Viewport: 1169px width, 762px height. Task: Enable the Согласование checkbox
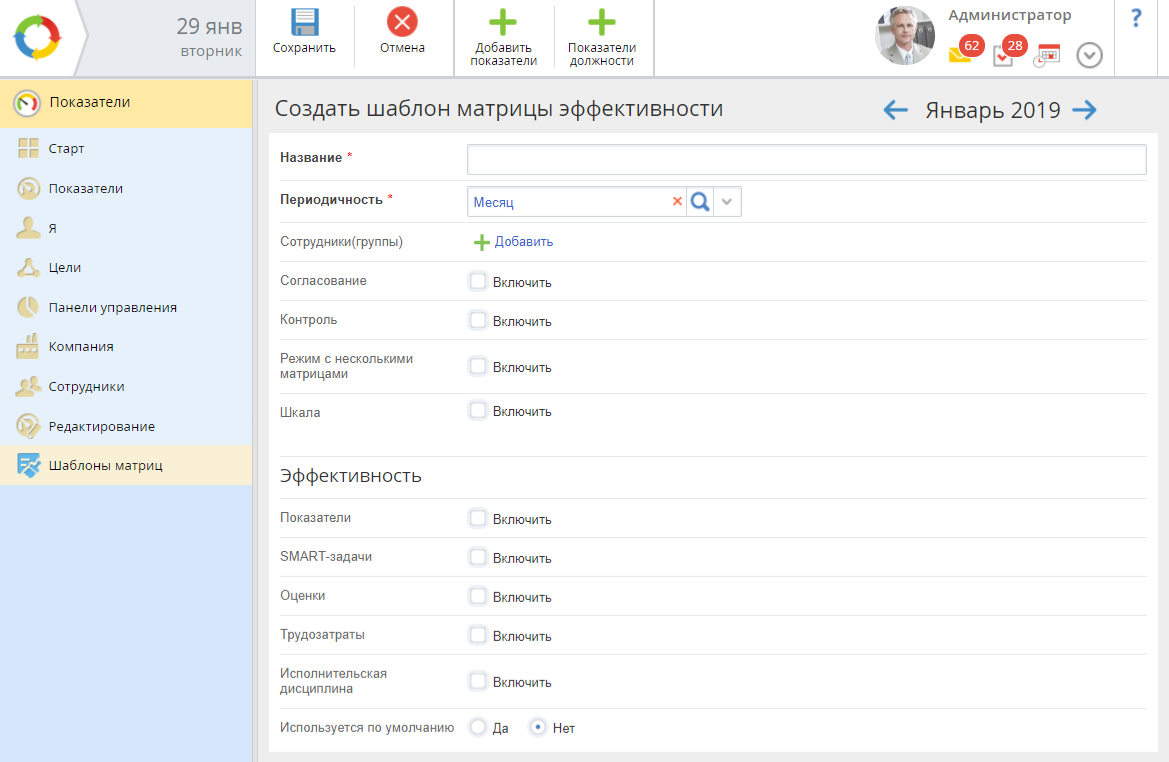(478, 281)
